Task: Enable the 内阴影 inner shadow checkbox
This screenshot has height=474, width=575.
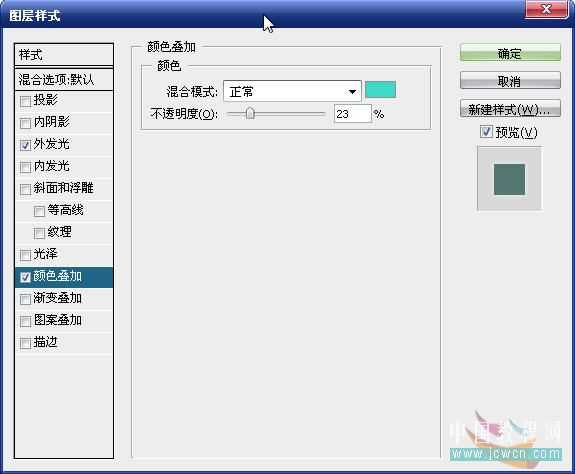Action: pos(25,123)
